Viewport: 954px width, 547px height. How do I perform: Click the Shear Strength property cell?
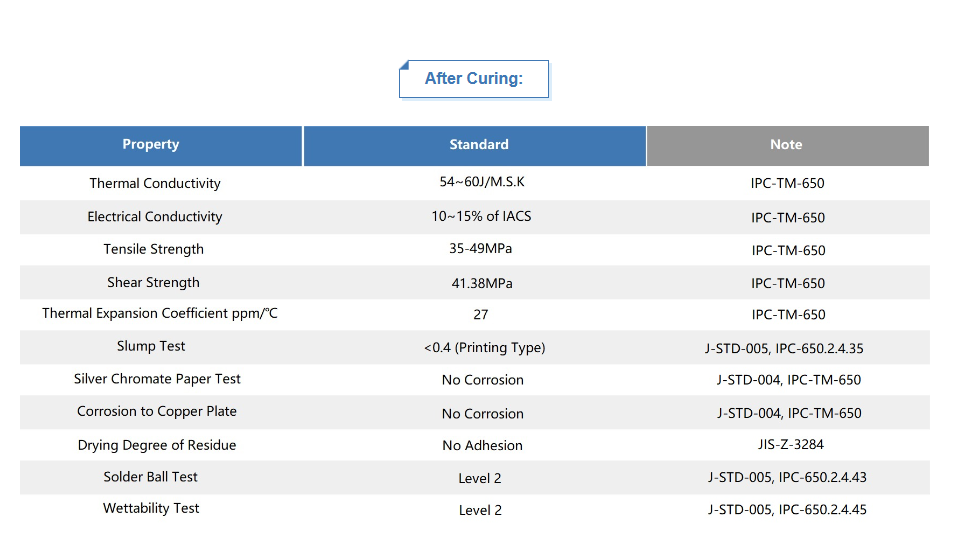coord(154,283)
